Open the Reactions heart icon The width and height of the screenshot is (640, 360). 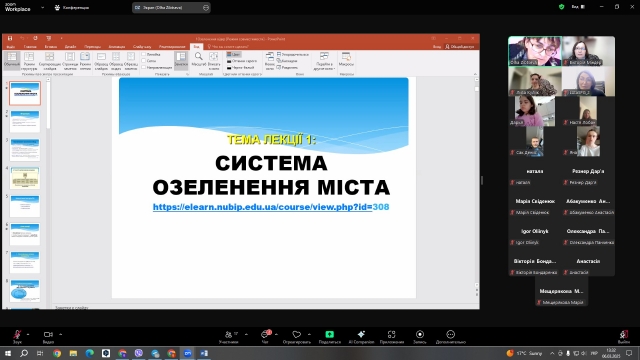(x=297, y=334)
